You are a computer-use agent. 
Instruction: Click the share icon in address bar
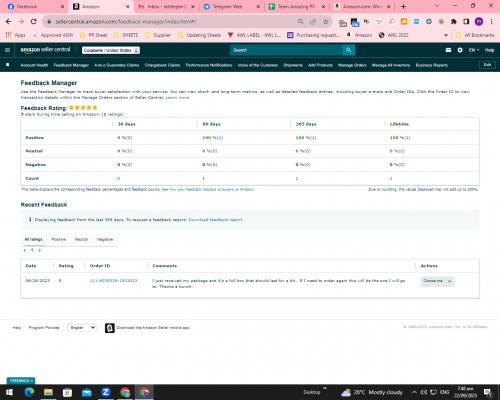[313, 22]
